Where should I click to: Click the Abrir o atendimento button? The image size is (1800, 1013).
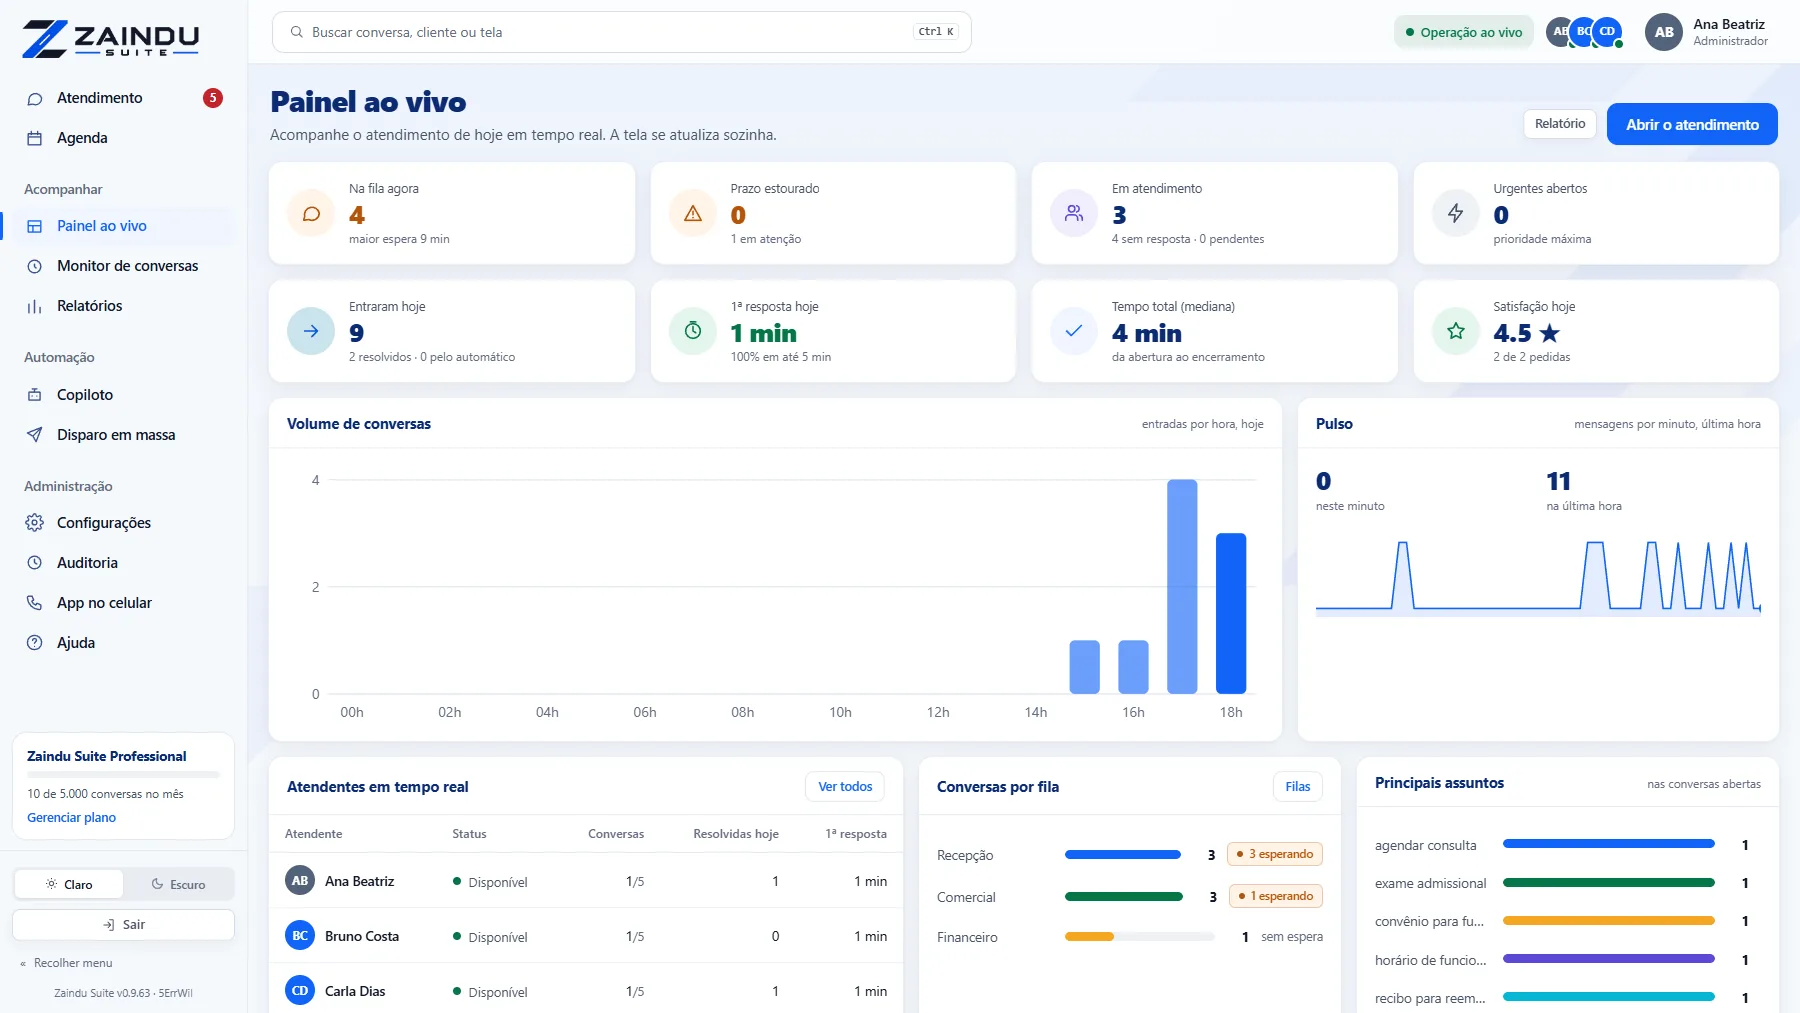1692,124
